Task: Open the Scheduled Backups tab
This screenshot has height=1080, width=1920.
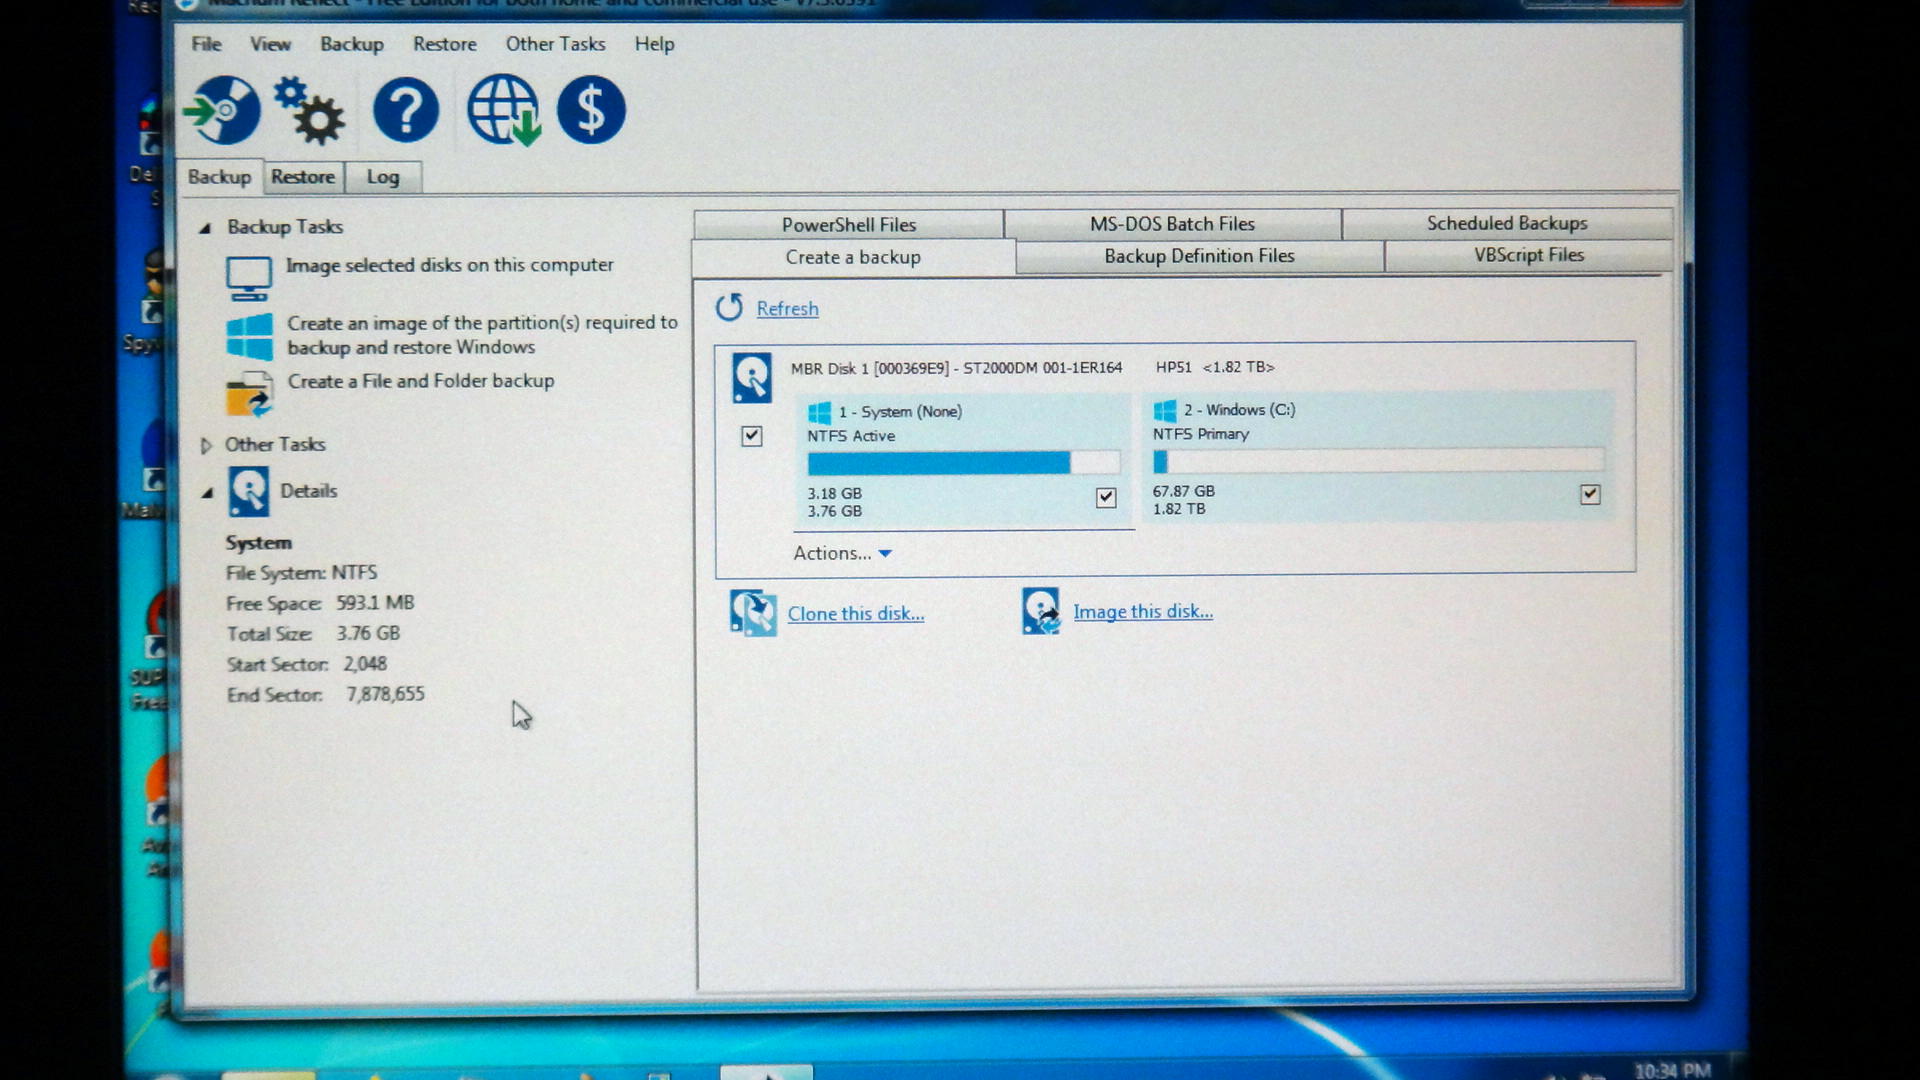Action: [x=1507, y=223]
